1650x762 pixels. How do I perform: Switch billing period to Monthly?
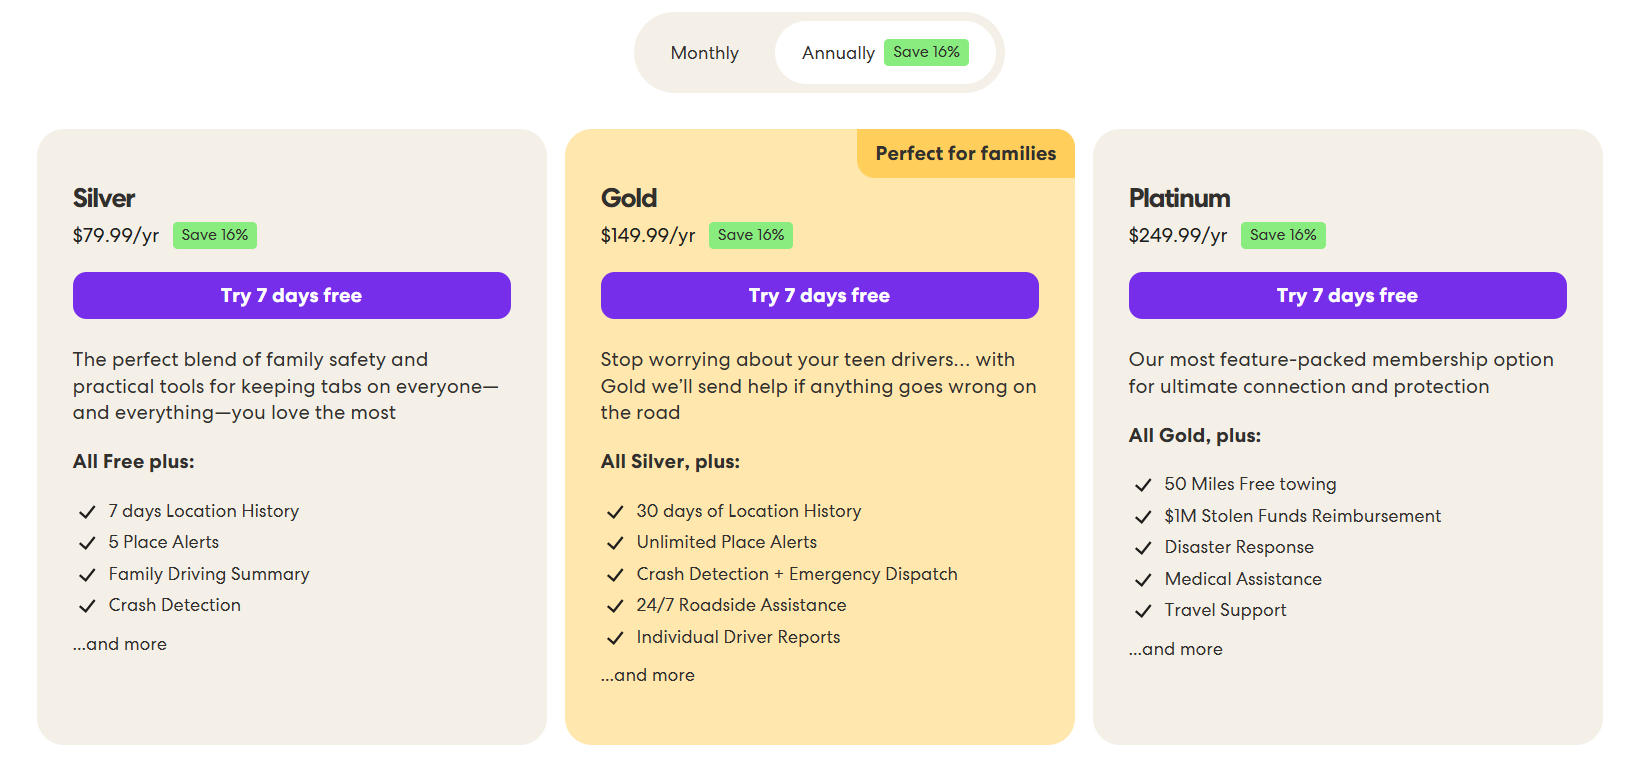click(704, 52)
